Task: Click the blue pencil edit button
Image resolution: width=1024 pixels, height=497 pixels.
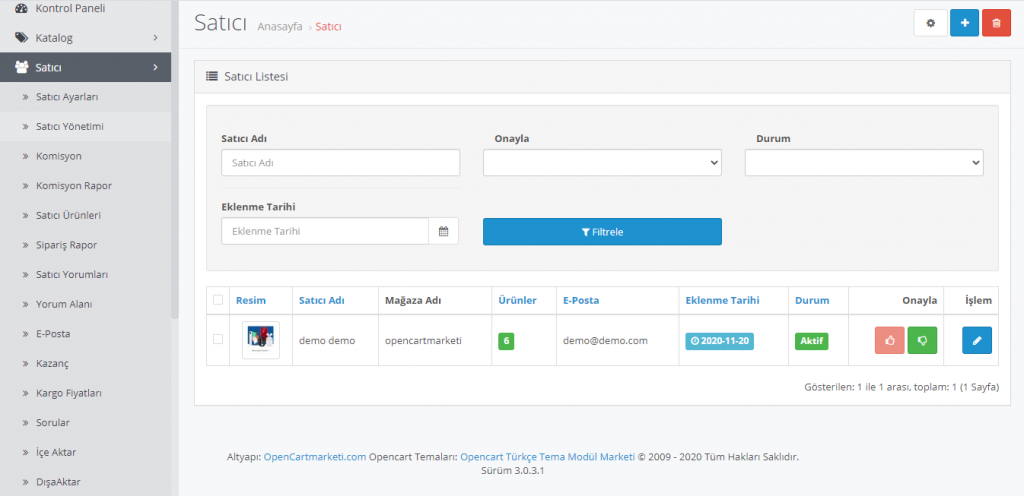Action: tap(977, 341)
